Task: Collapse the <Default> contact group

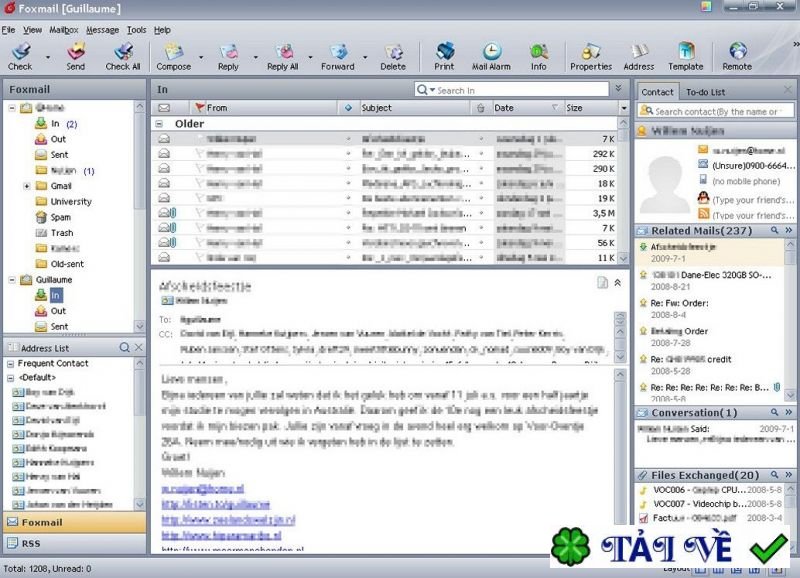Action: (10, 378)
